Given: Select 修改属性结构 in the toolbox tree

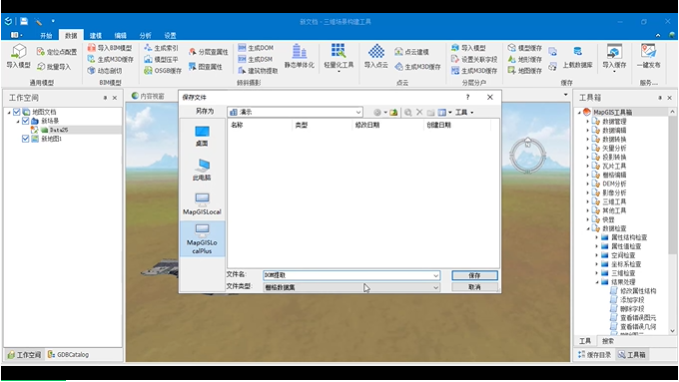Looking at the screenshot, I should click(x=637, y=291).
